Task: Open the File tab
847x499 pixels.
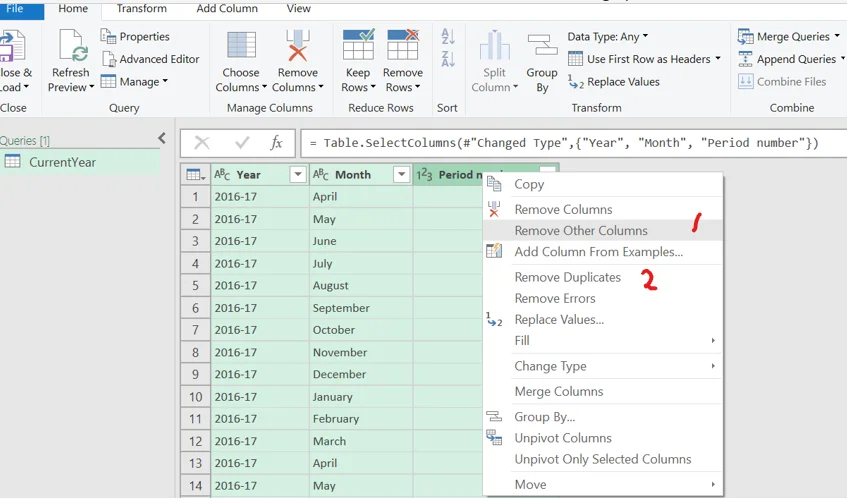Action: (15, 9)
